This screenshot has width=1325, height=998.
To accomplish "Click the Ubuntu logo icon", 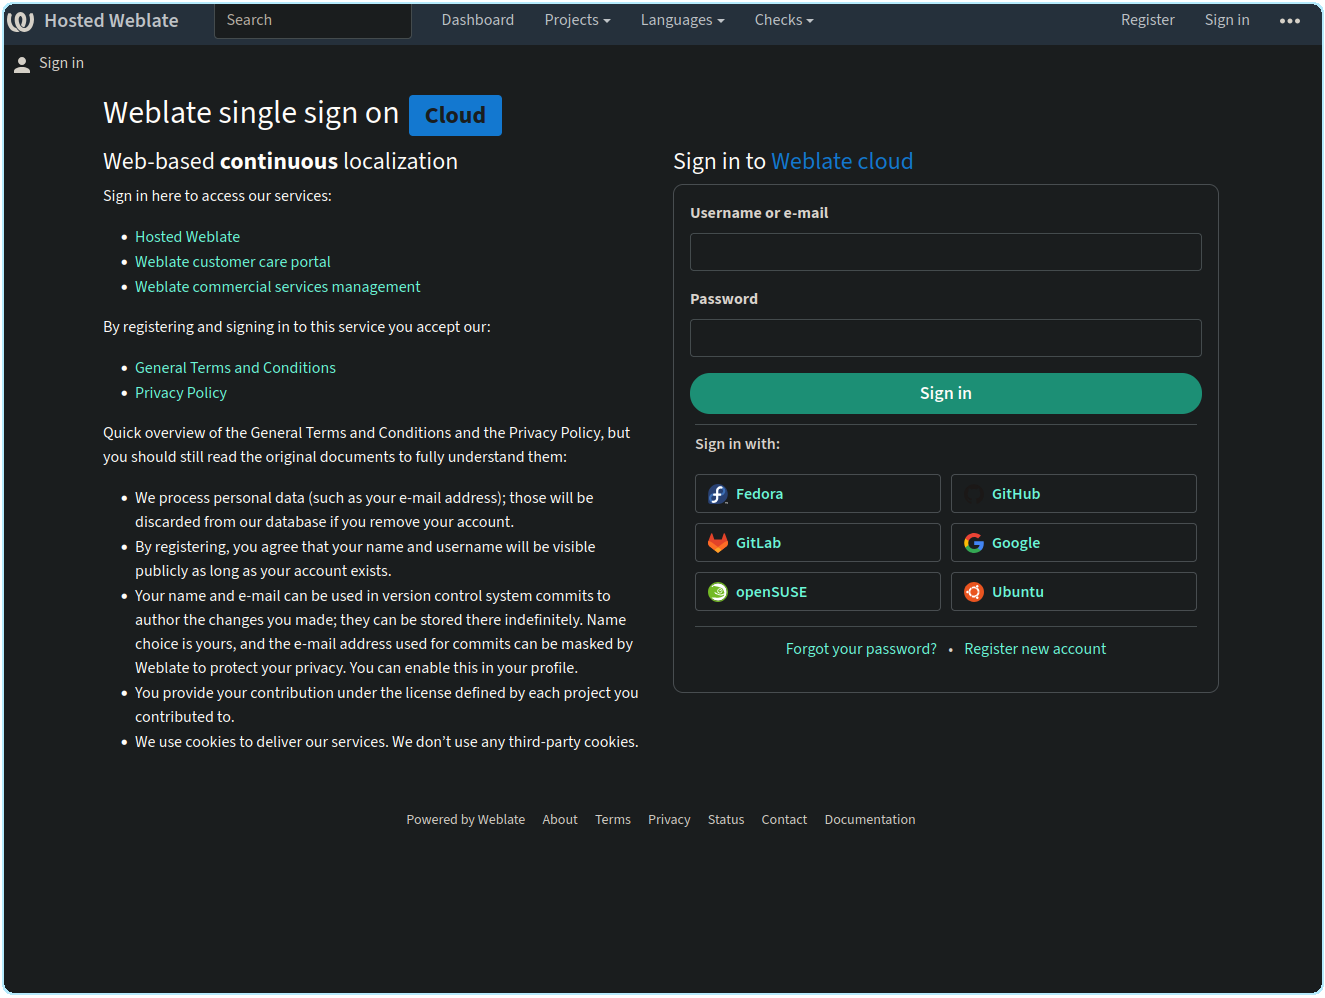I will 974,592.
